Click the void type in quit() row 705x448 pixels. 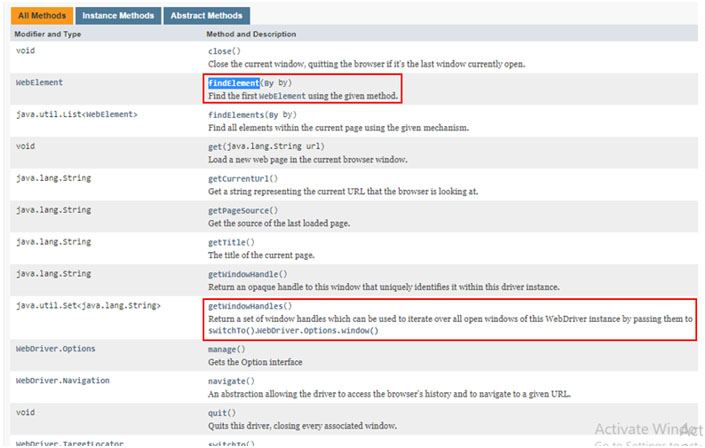click(x=25, y=412)
